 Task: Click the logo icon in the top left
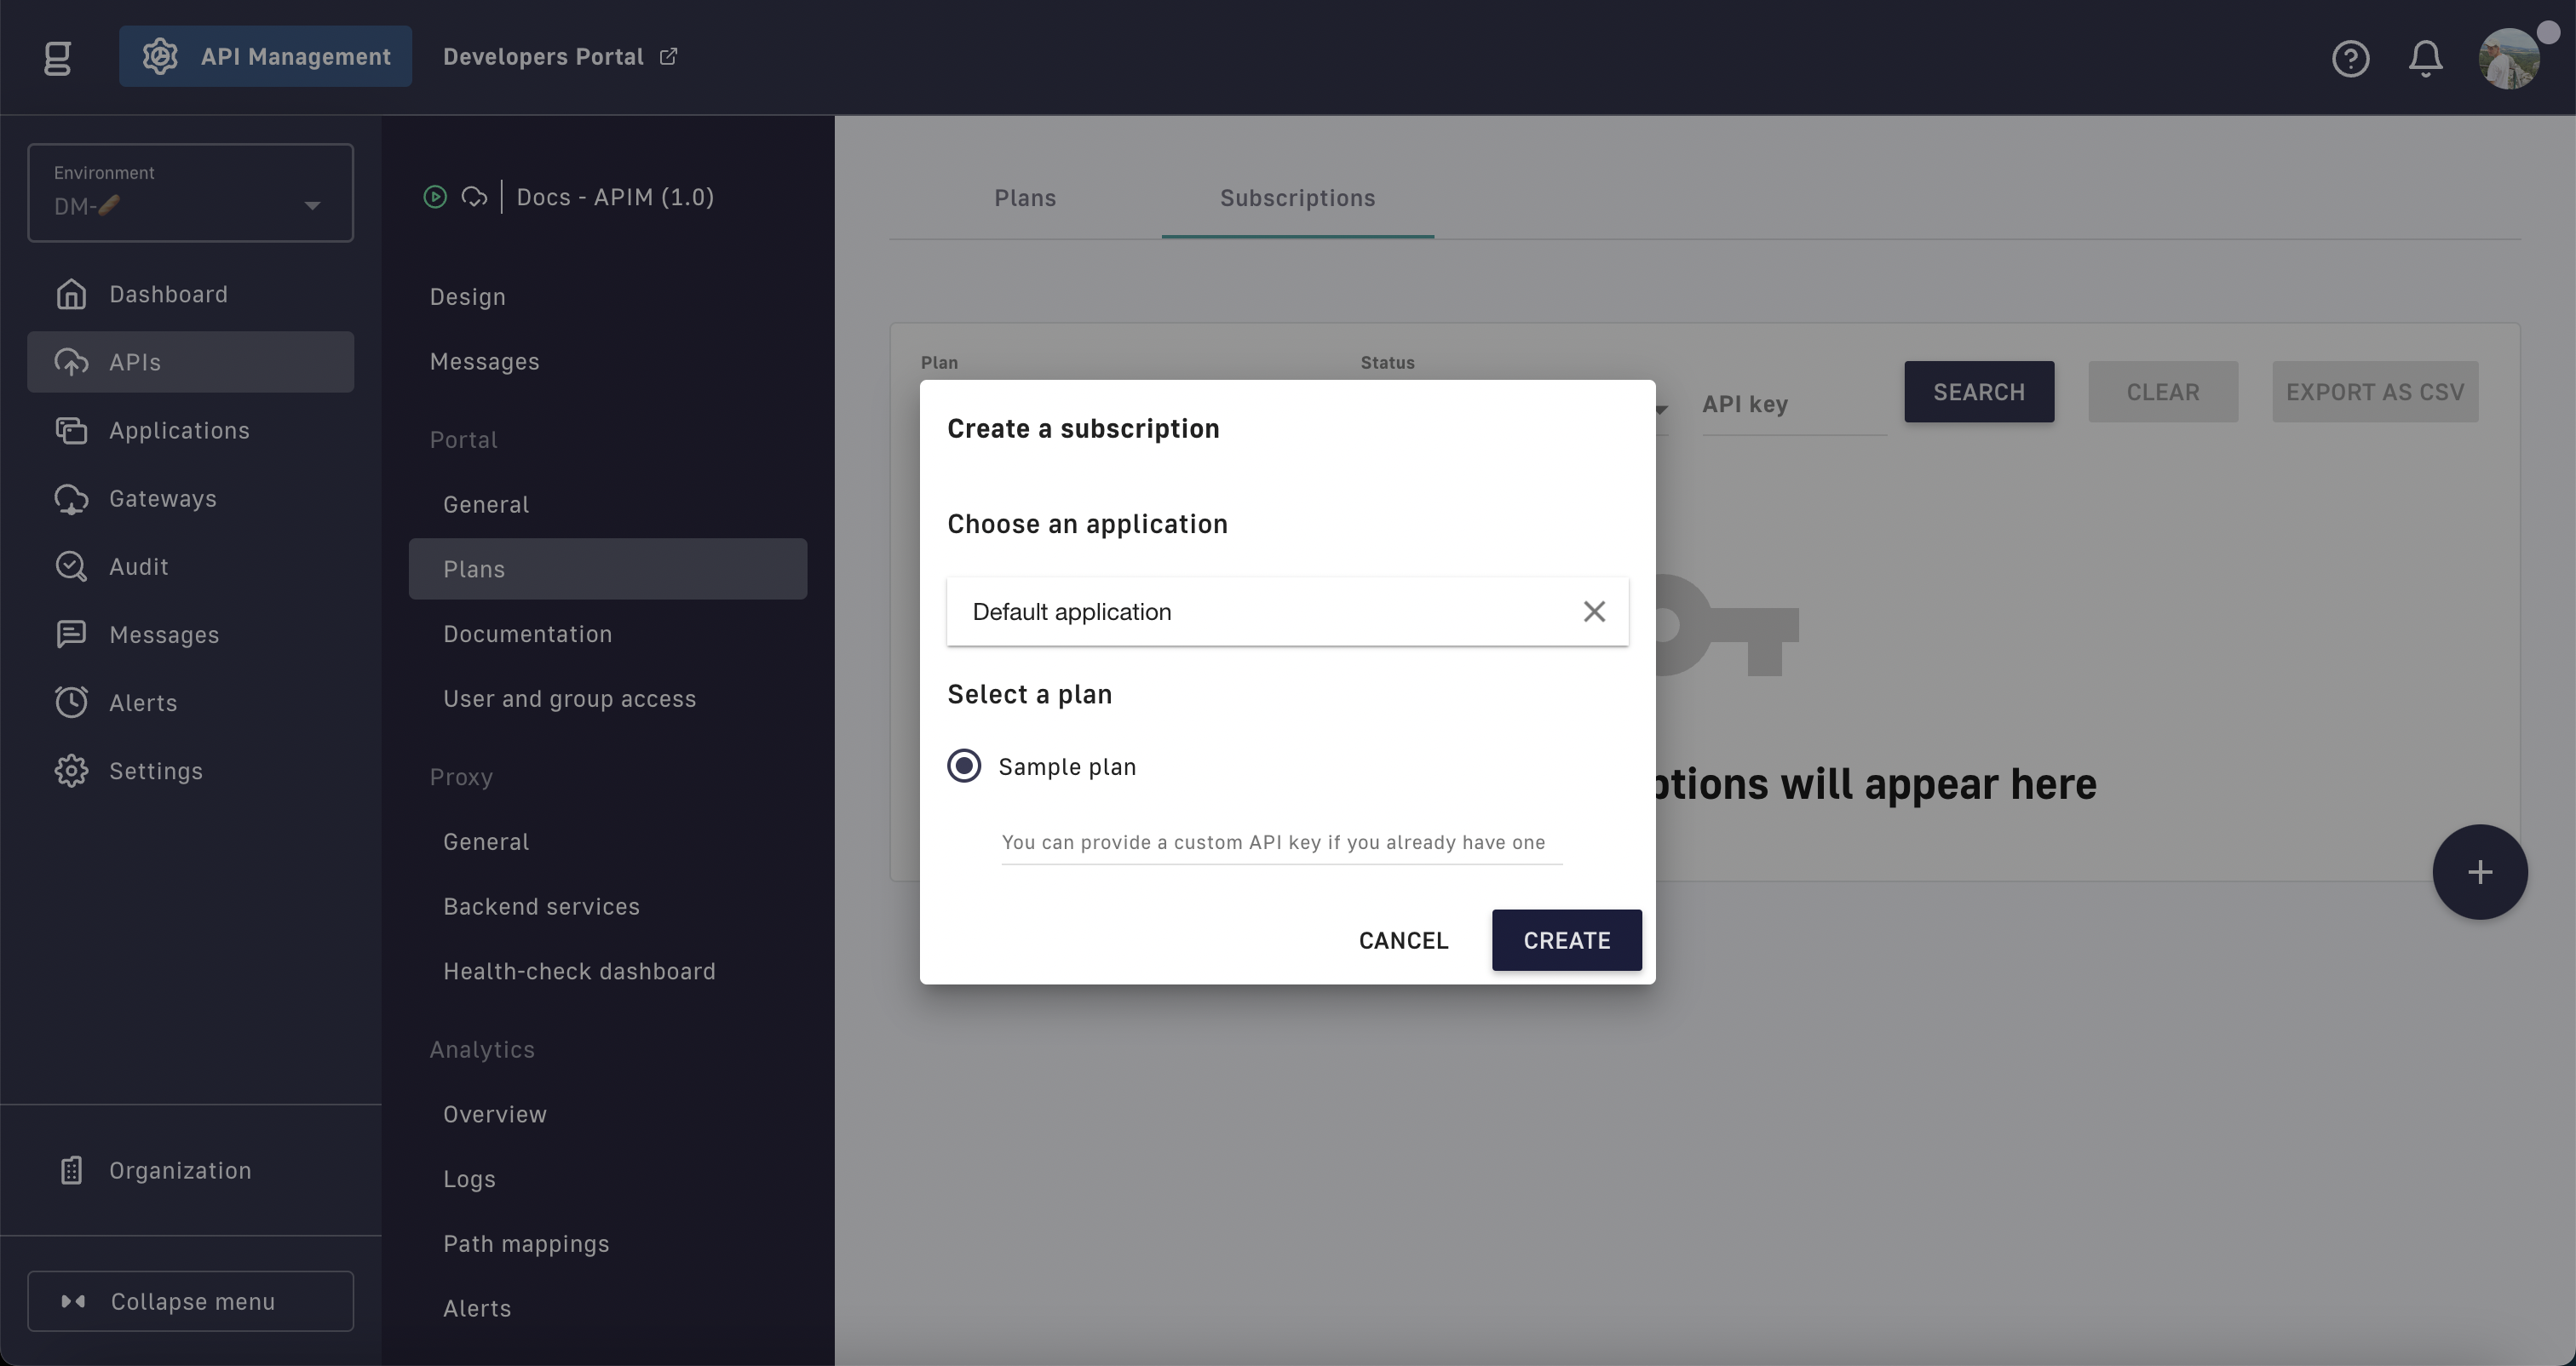[58, 57]
